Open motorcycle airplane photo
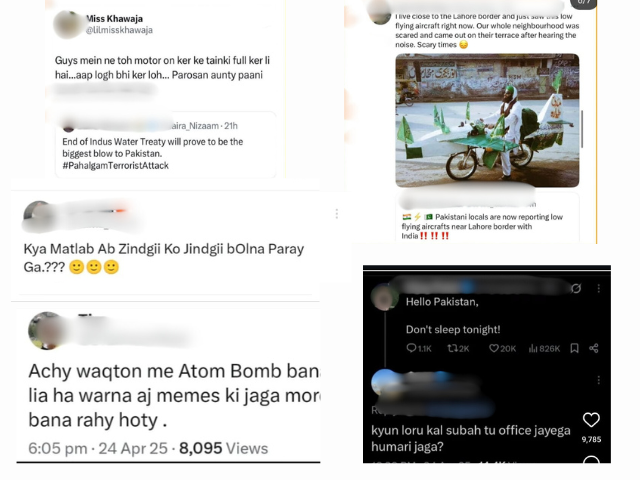Viewport: 640px width, 480px height. point(487,120)
